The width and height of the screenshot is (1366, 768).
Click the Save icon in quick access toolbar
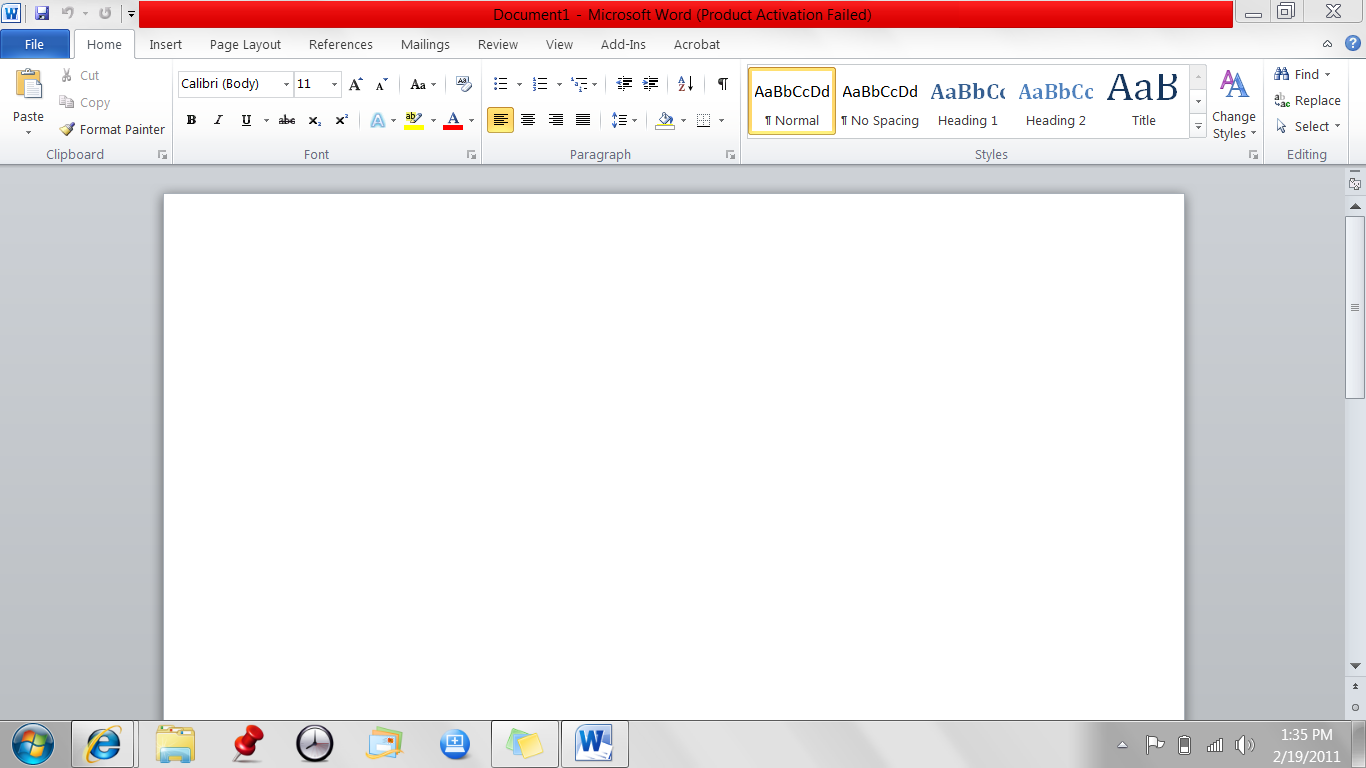(x=41, y=14)
